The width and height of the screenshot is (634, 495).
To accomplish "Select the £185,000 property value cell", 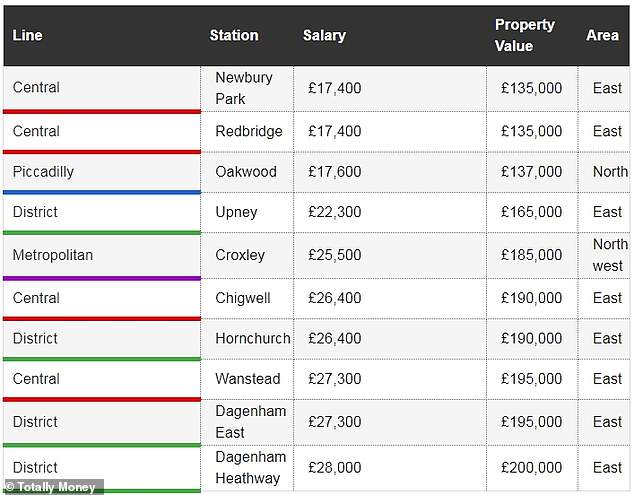I will tap(531, 255).
